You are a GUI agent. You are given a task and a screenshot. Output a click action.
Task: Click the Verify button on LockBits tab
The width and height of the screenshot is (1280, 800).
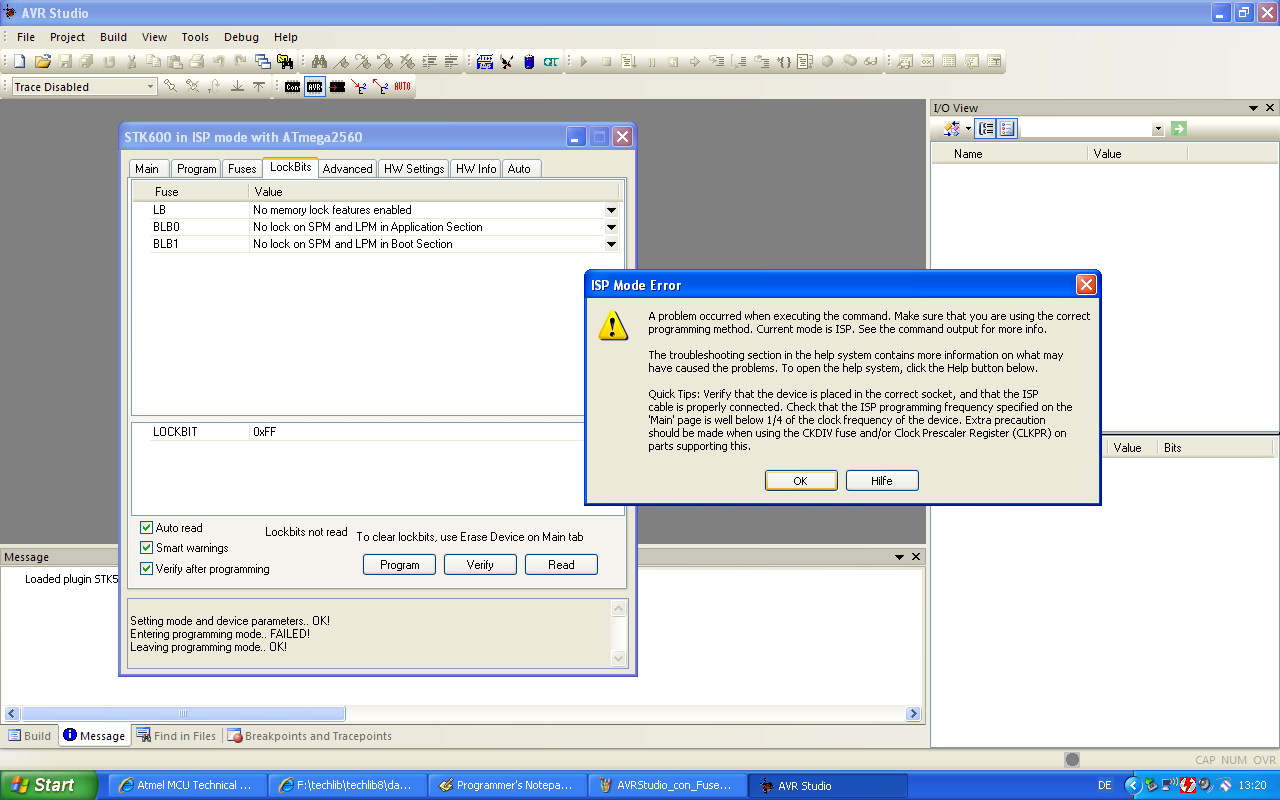[x=481, y=565]
